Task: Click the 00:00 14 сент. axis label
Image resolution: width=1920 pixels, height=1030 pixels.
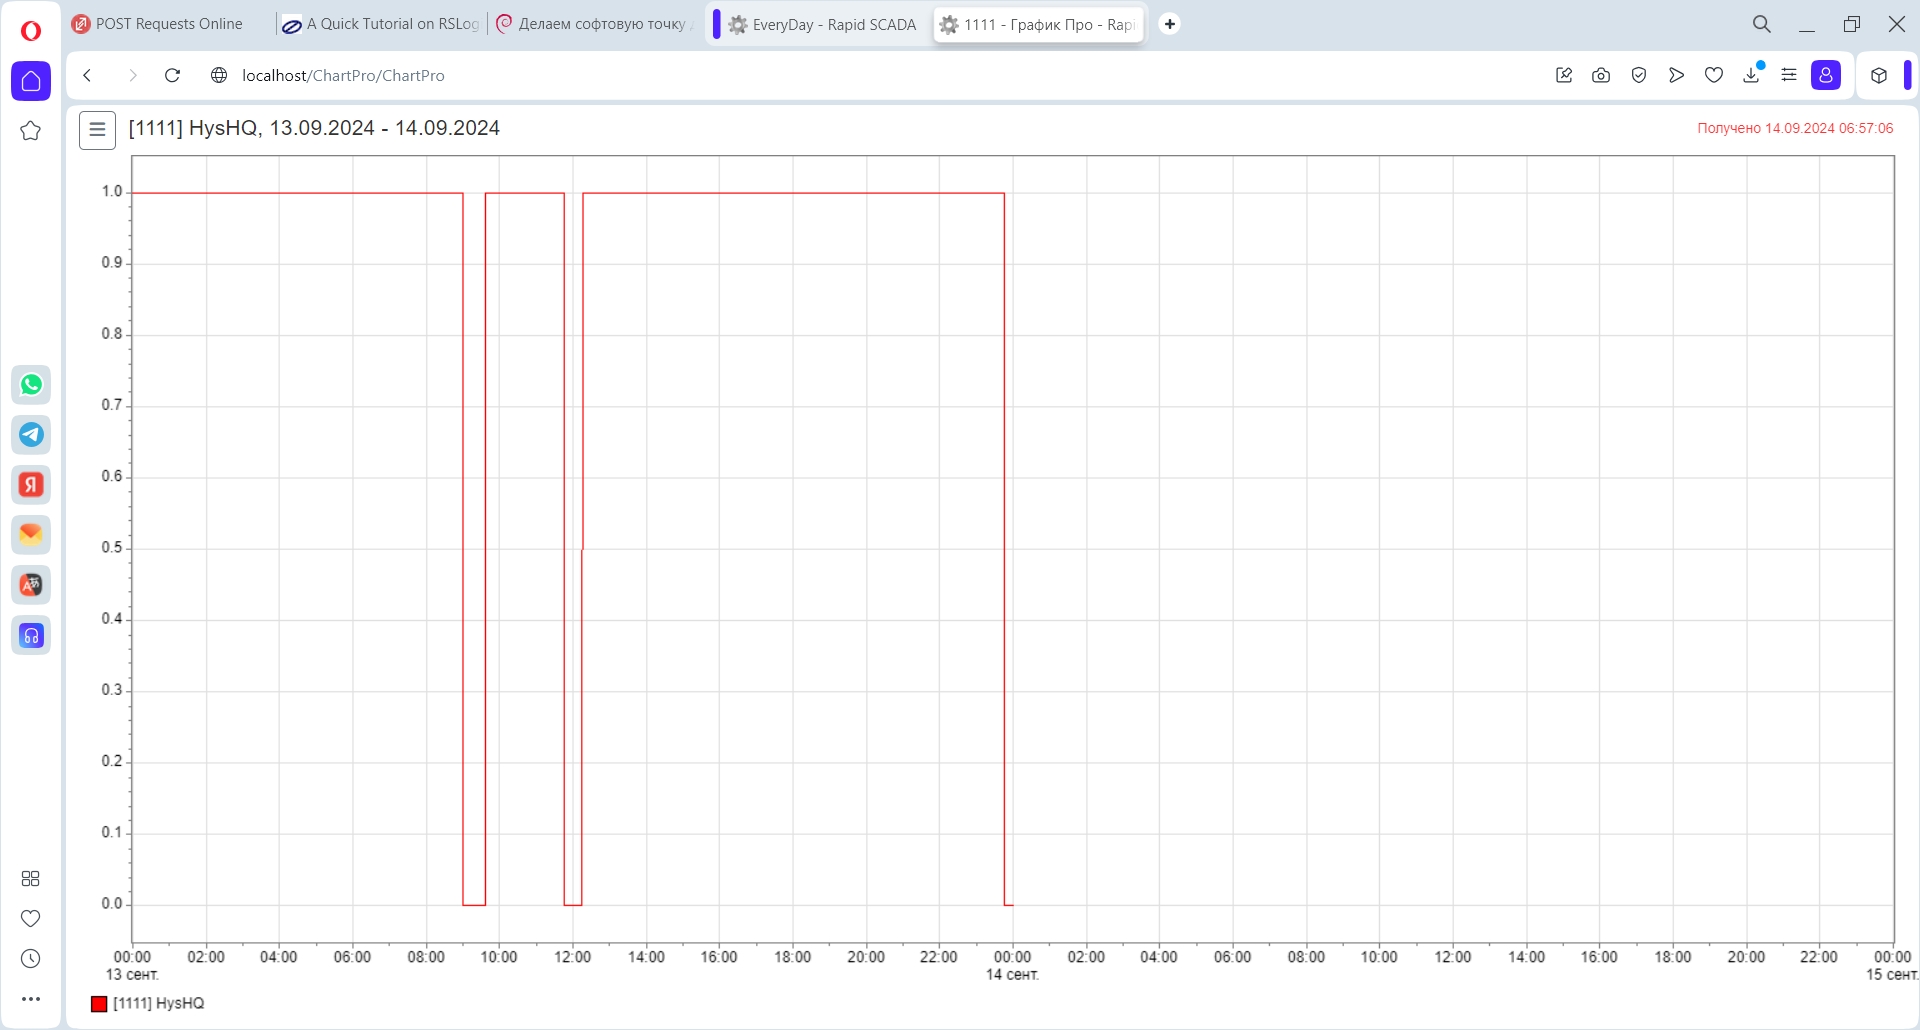Action: [1012, 966]
